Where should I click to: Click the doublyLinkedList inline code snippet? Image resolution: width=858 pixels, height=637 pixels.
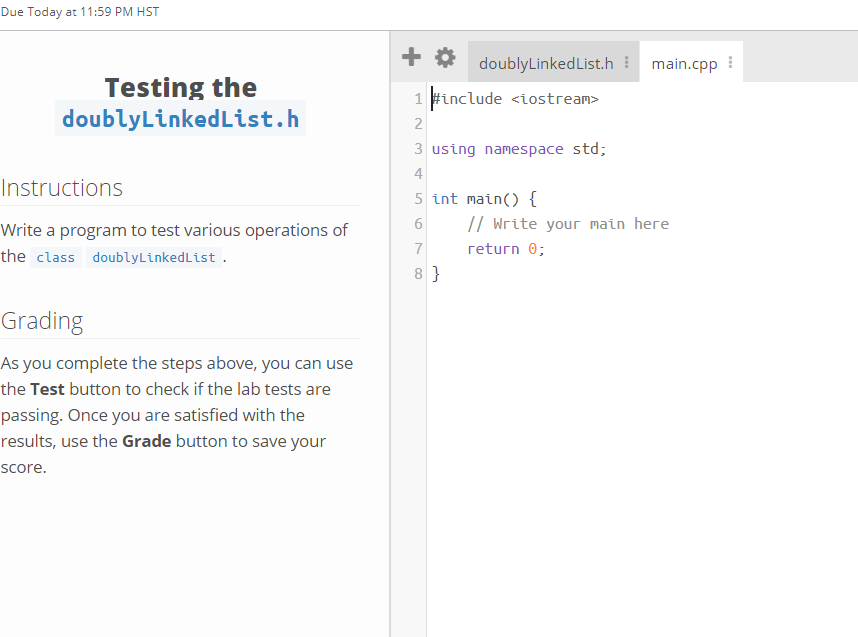(x=153, y=257)
